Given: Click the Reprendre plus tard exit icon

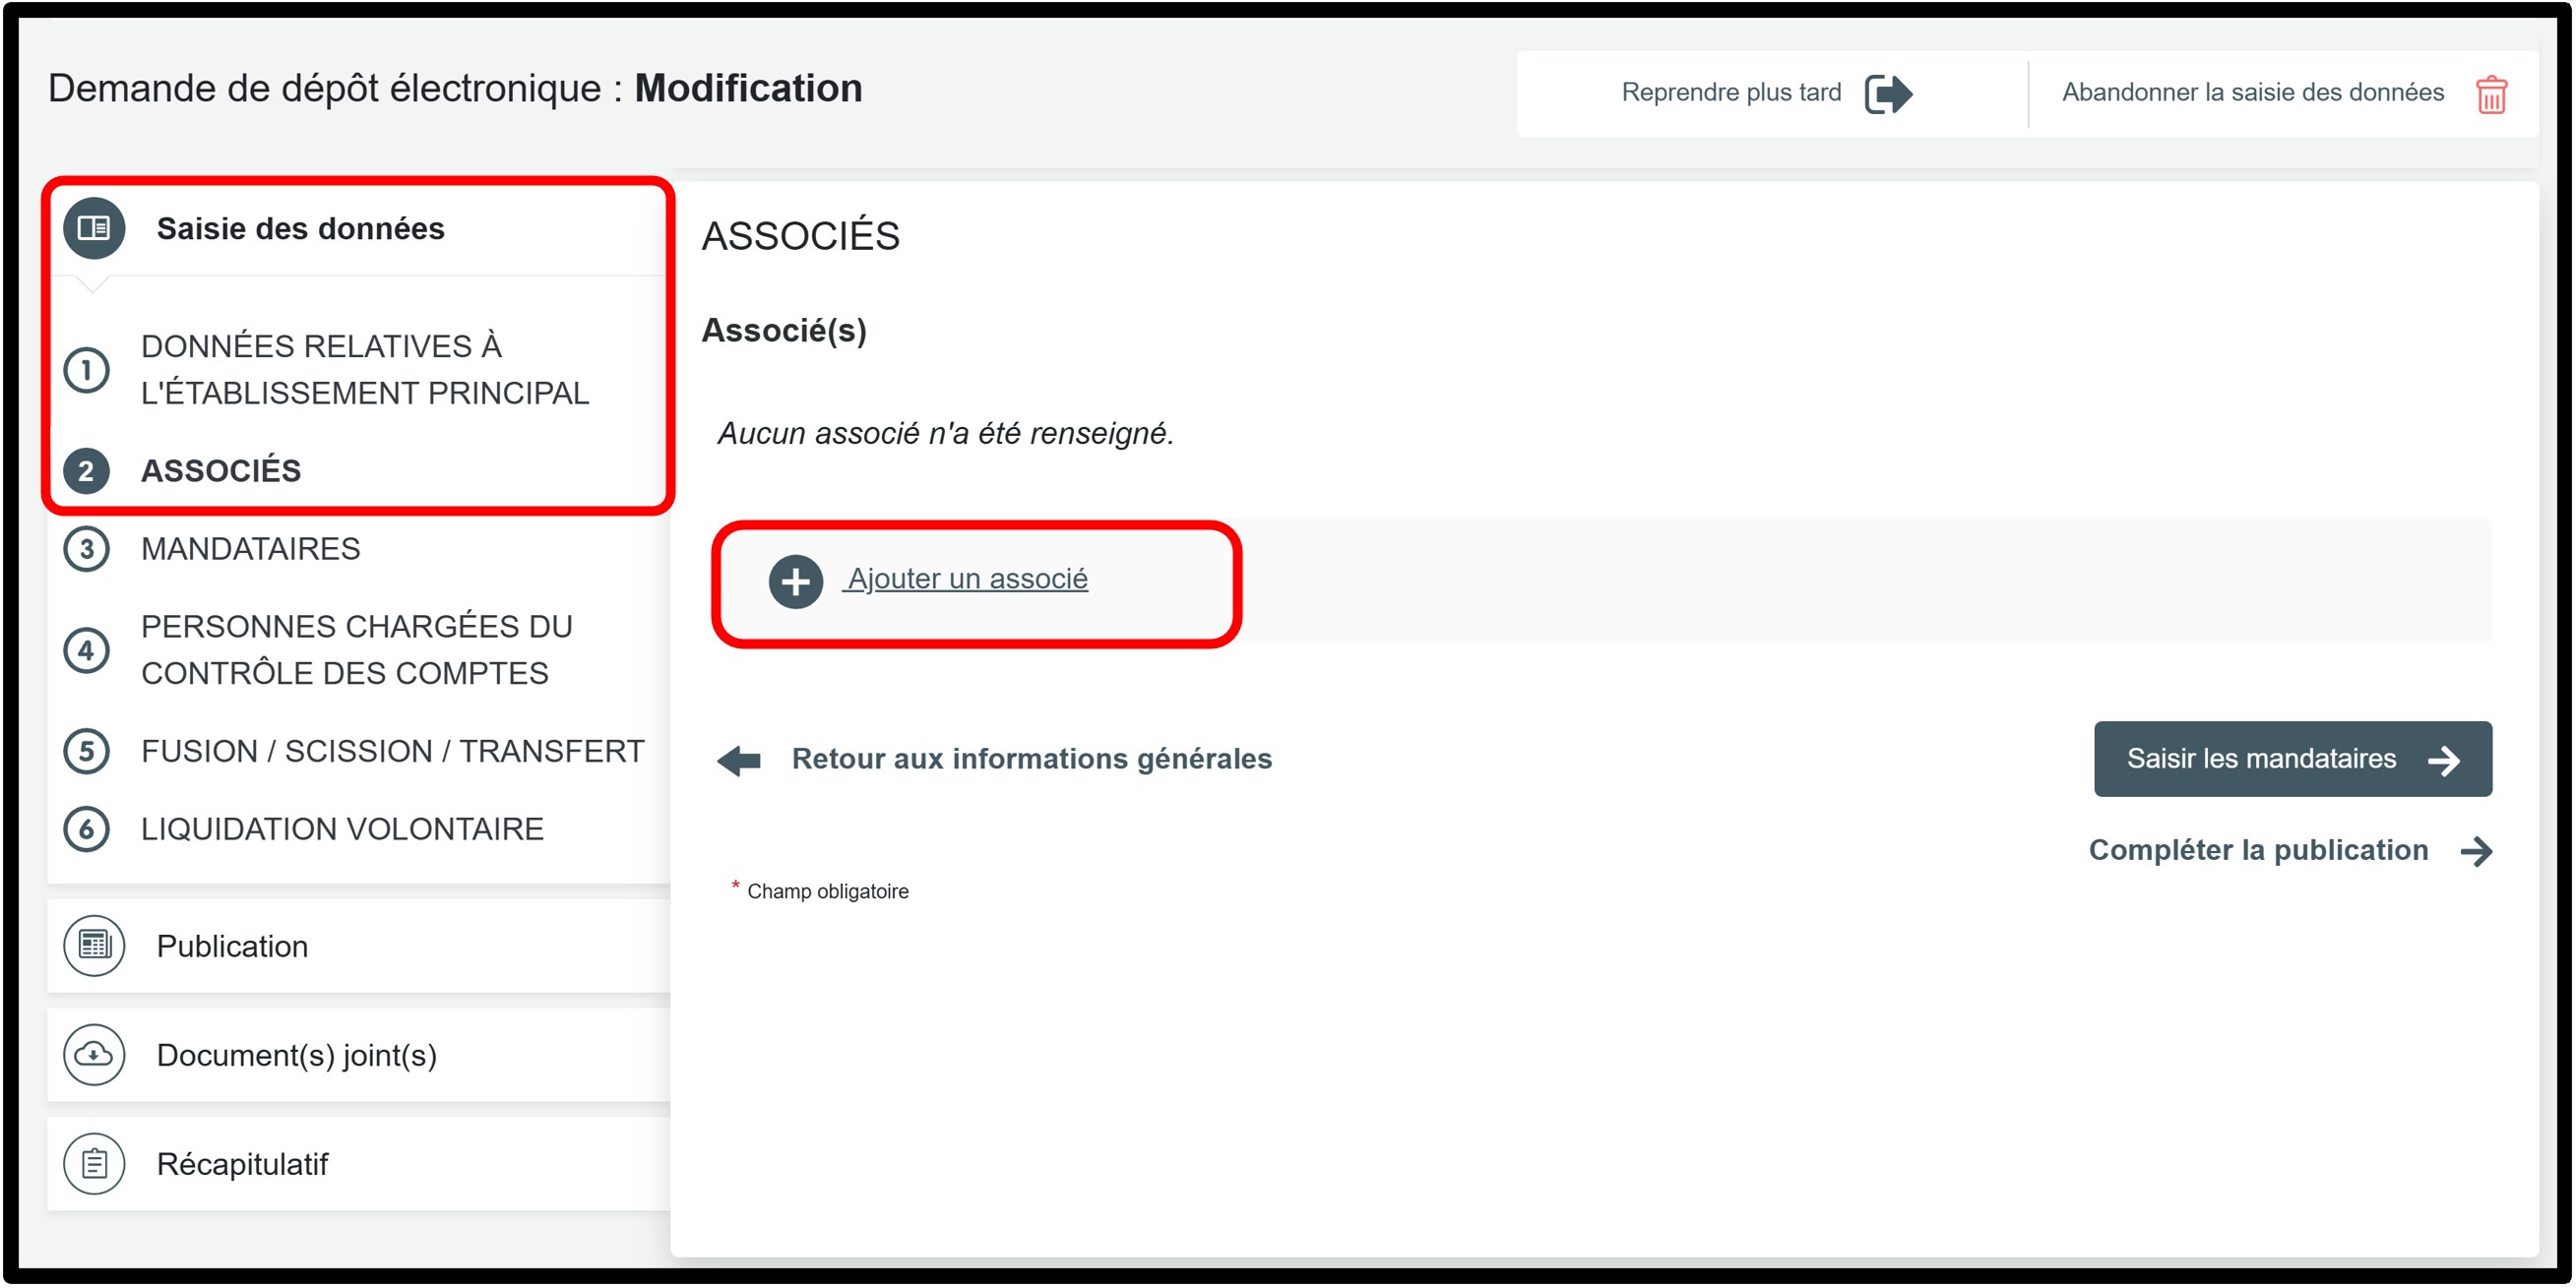Looking at the screenshot, I should tap(1887, 94).
